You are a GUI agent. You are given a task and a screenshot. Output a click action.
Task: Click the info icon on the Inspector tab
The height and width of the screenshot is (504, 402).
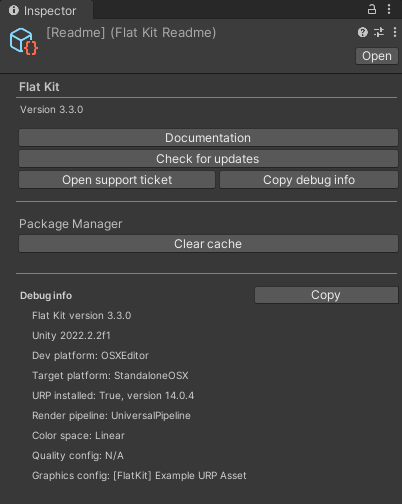[14, 11]
